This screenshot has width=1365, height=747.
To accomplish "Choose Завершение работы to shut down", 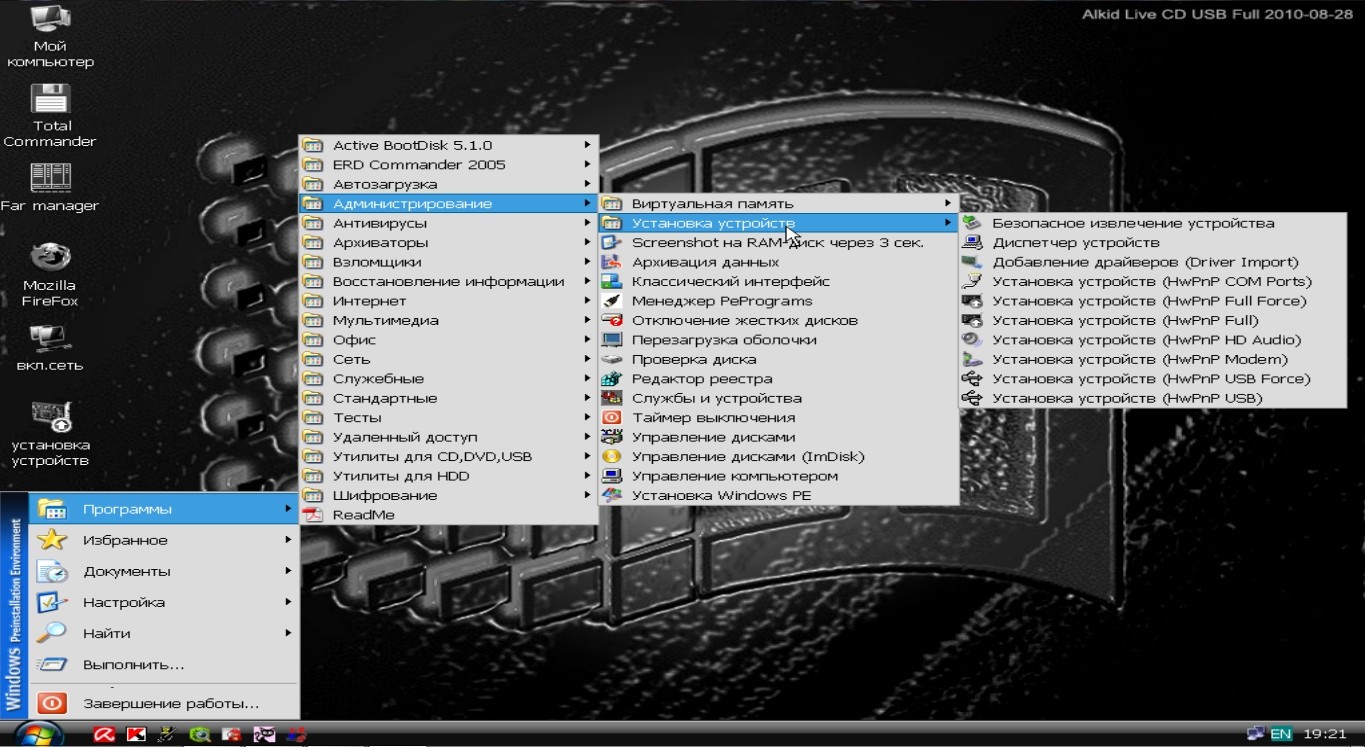I will (x=164, y=703).
